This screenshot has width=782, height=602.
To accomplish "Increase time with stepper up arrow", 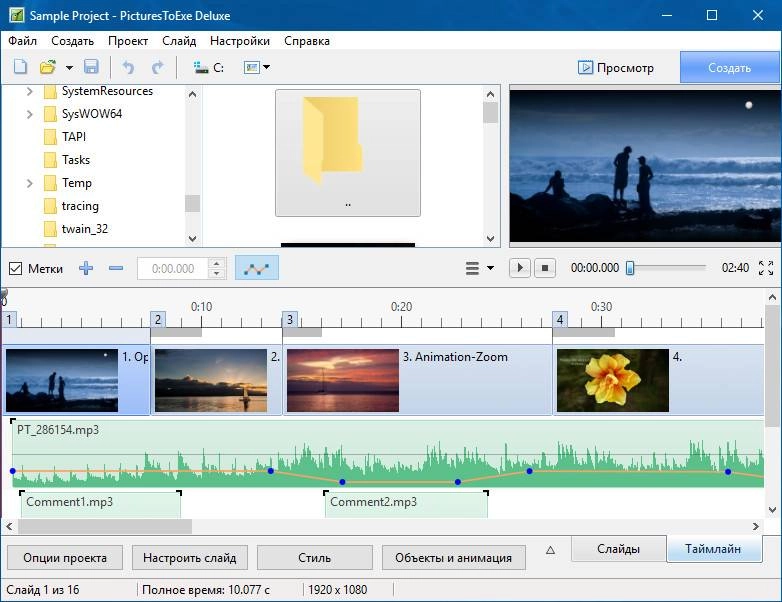I will 216,263.
